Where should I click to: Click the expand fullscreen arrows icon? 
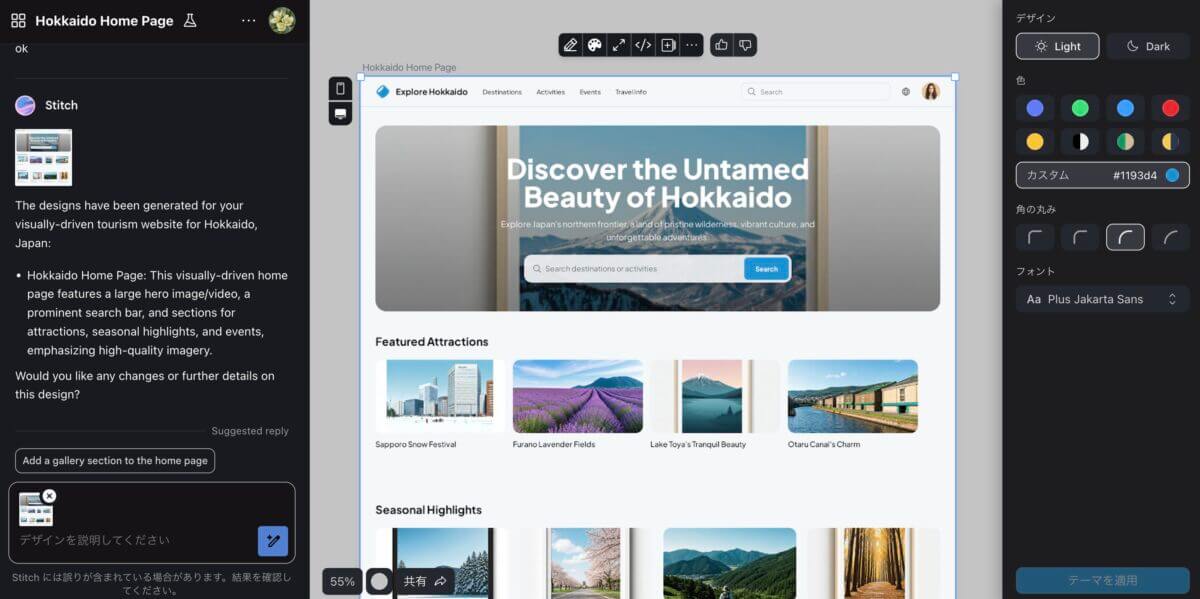point(619,45)
